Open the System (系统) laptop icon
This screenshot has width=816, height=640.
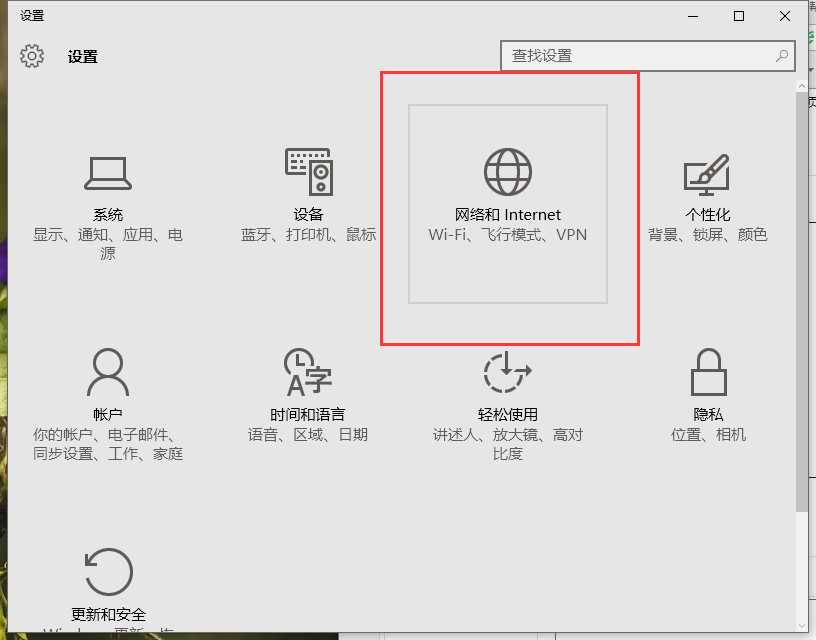click(x=108, y=174)
